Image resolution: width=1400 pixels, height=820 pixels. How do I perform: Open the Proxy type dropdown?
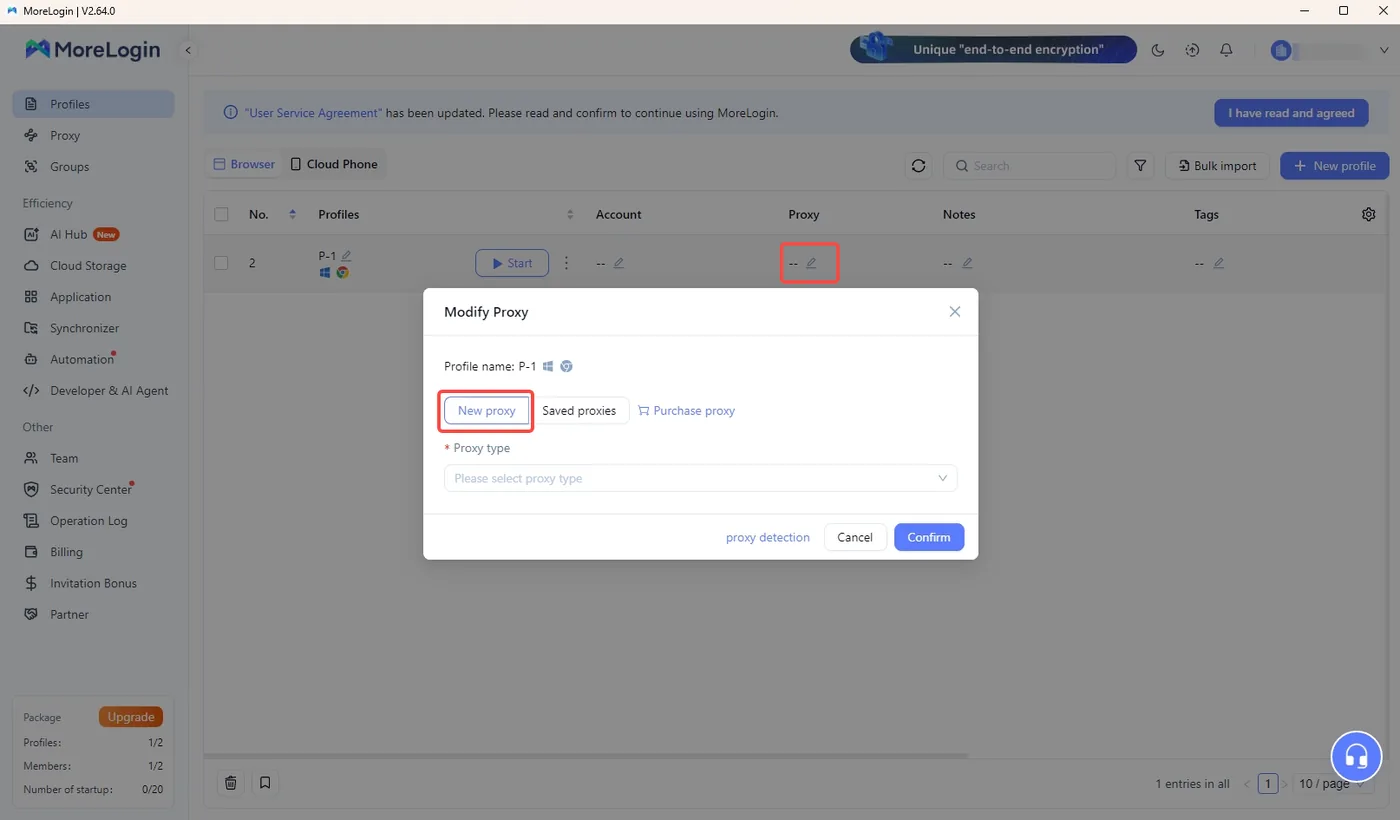[x=700, y=478]
